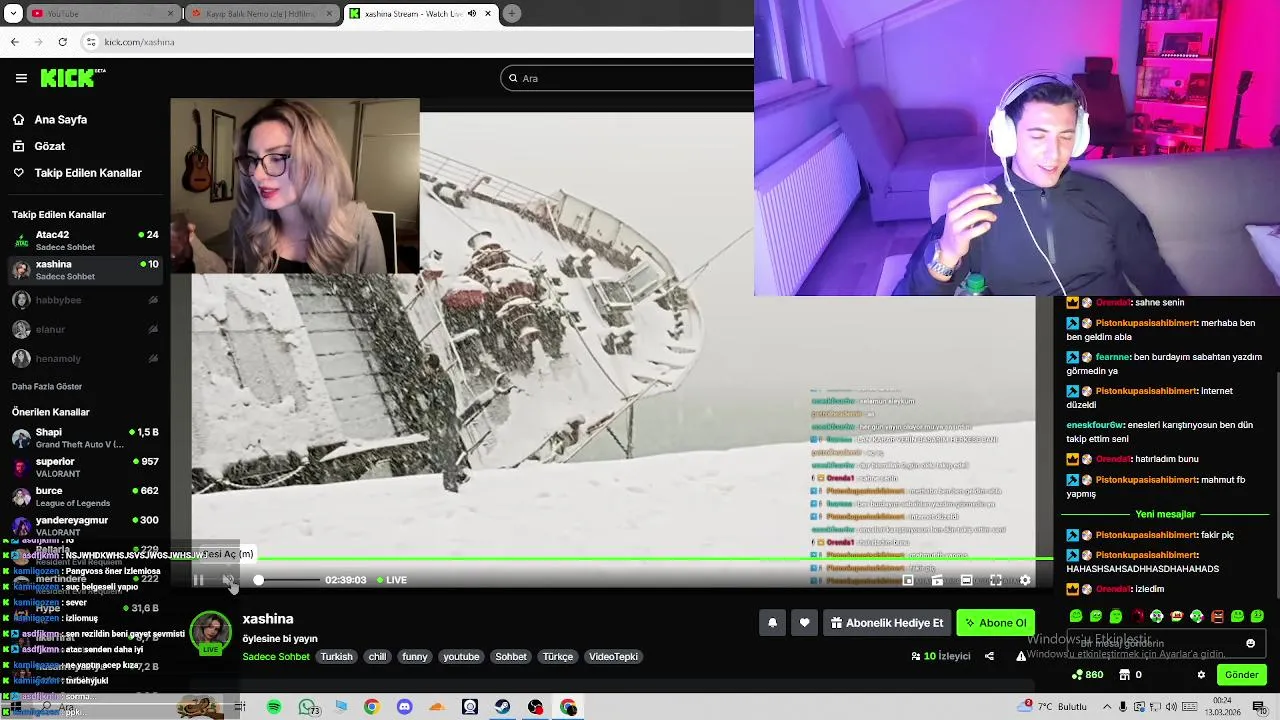Adjust the volume slider in player
This screenshot has width=1280, height=720.
pyautogui.click(x=285, y=580)
